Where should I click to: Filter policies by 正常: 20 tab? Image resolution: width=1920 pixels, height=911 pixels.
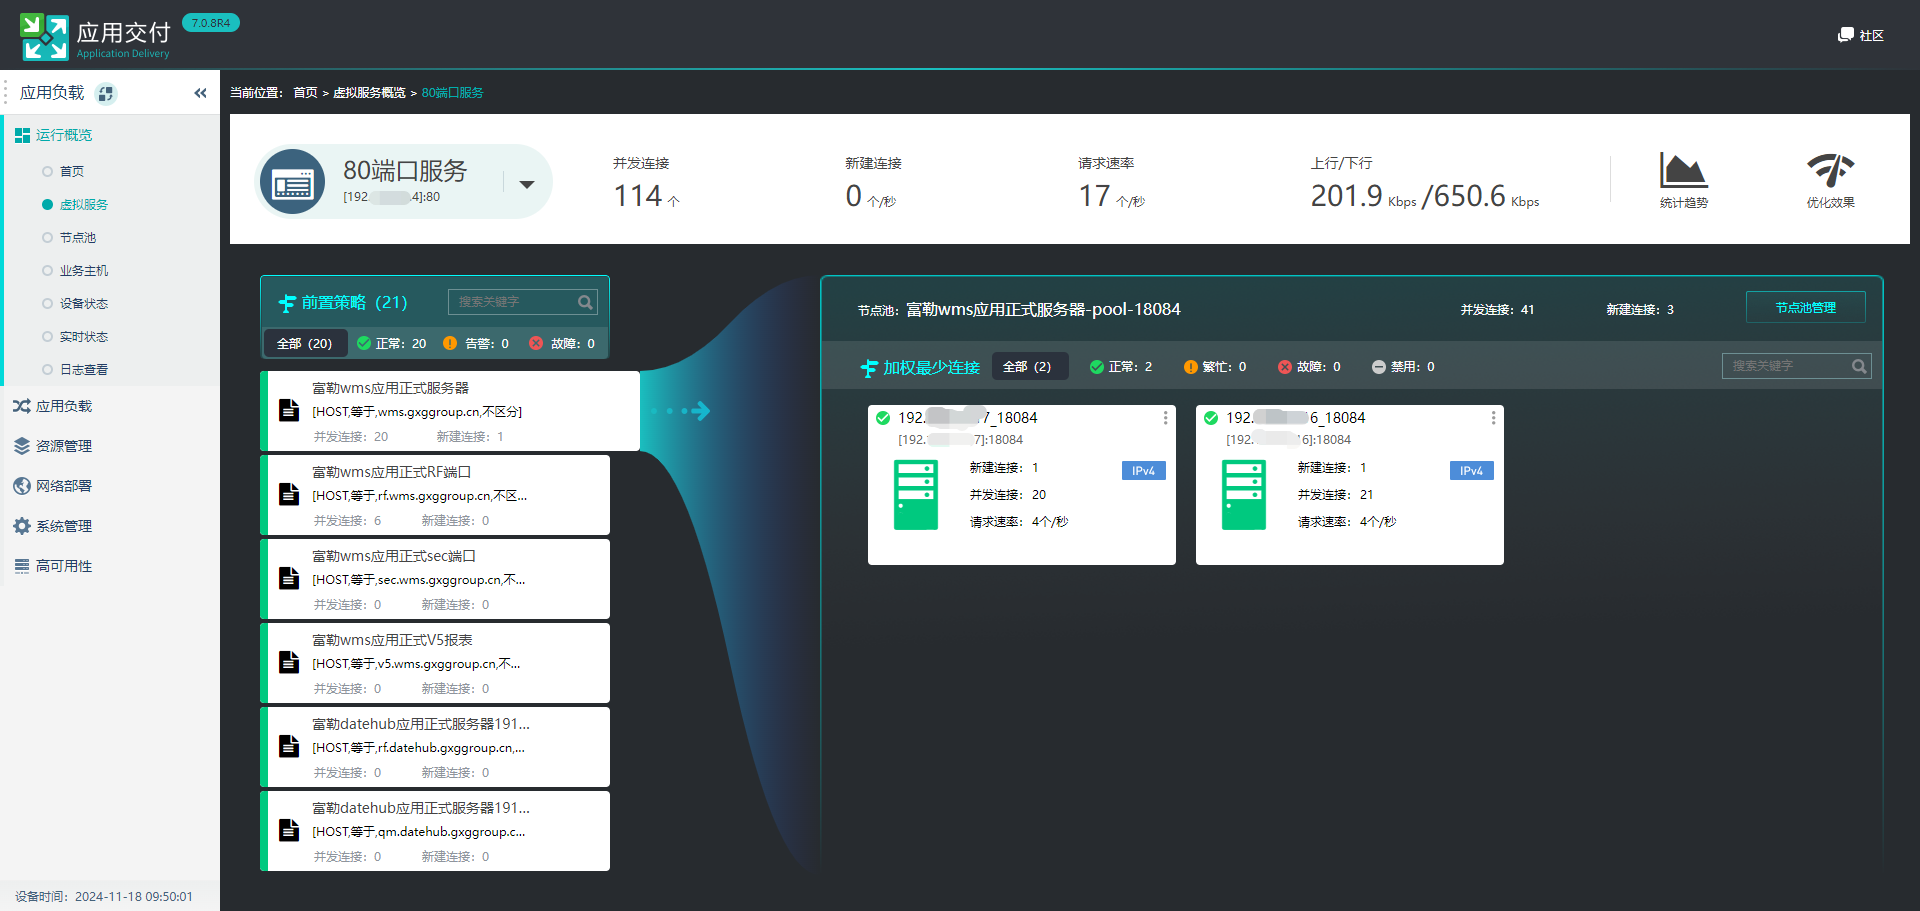[392, 343]
